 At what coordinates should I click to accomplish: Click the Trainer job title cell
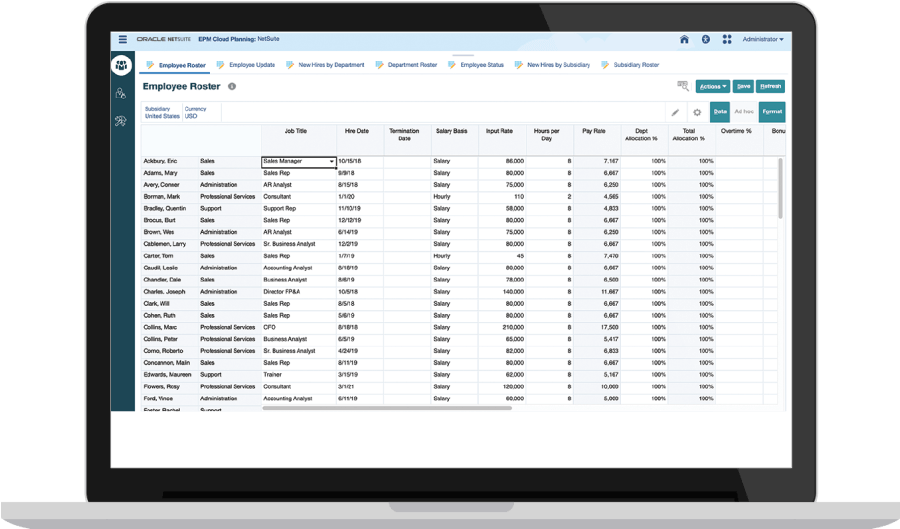point(299,375)
